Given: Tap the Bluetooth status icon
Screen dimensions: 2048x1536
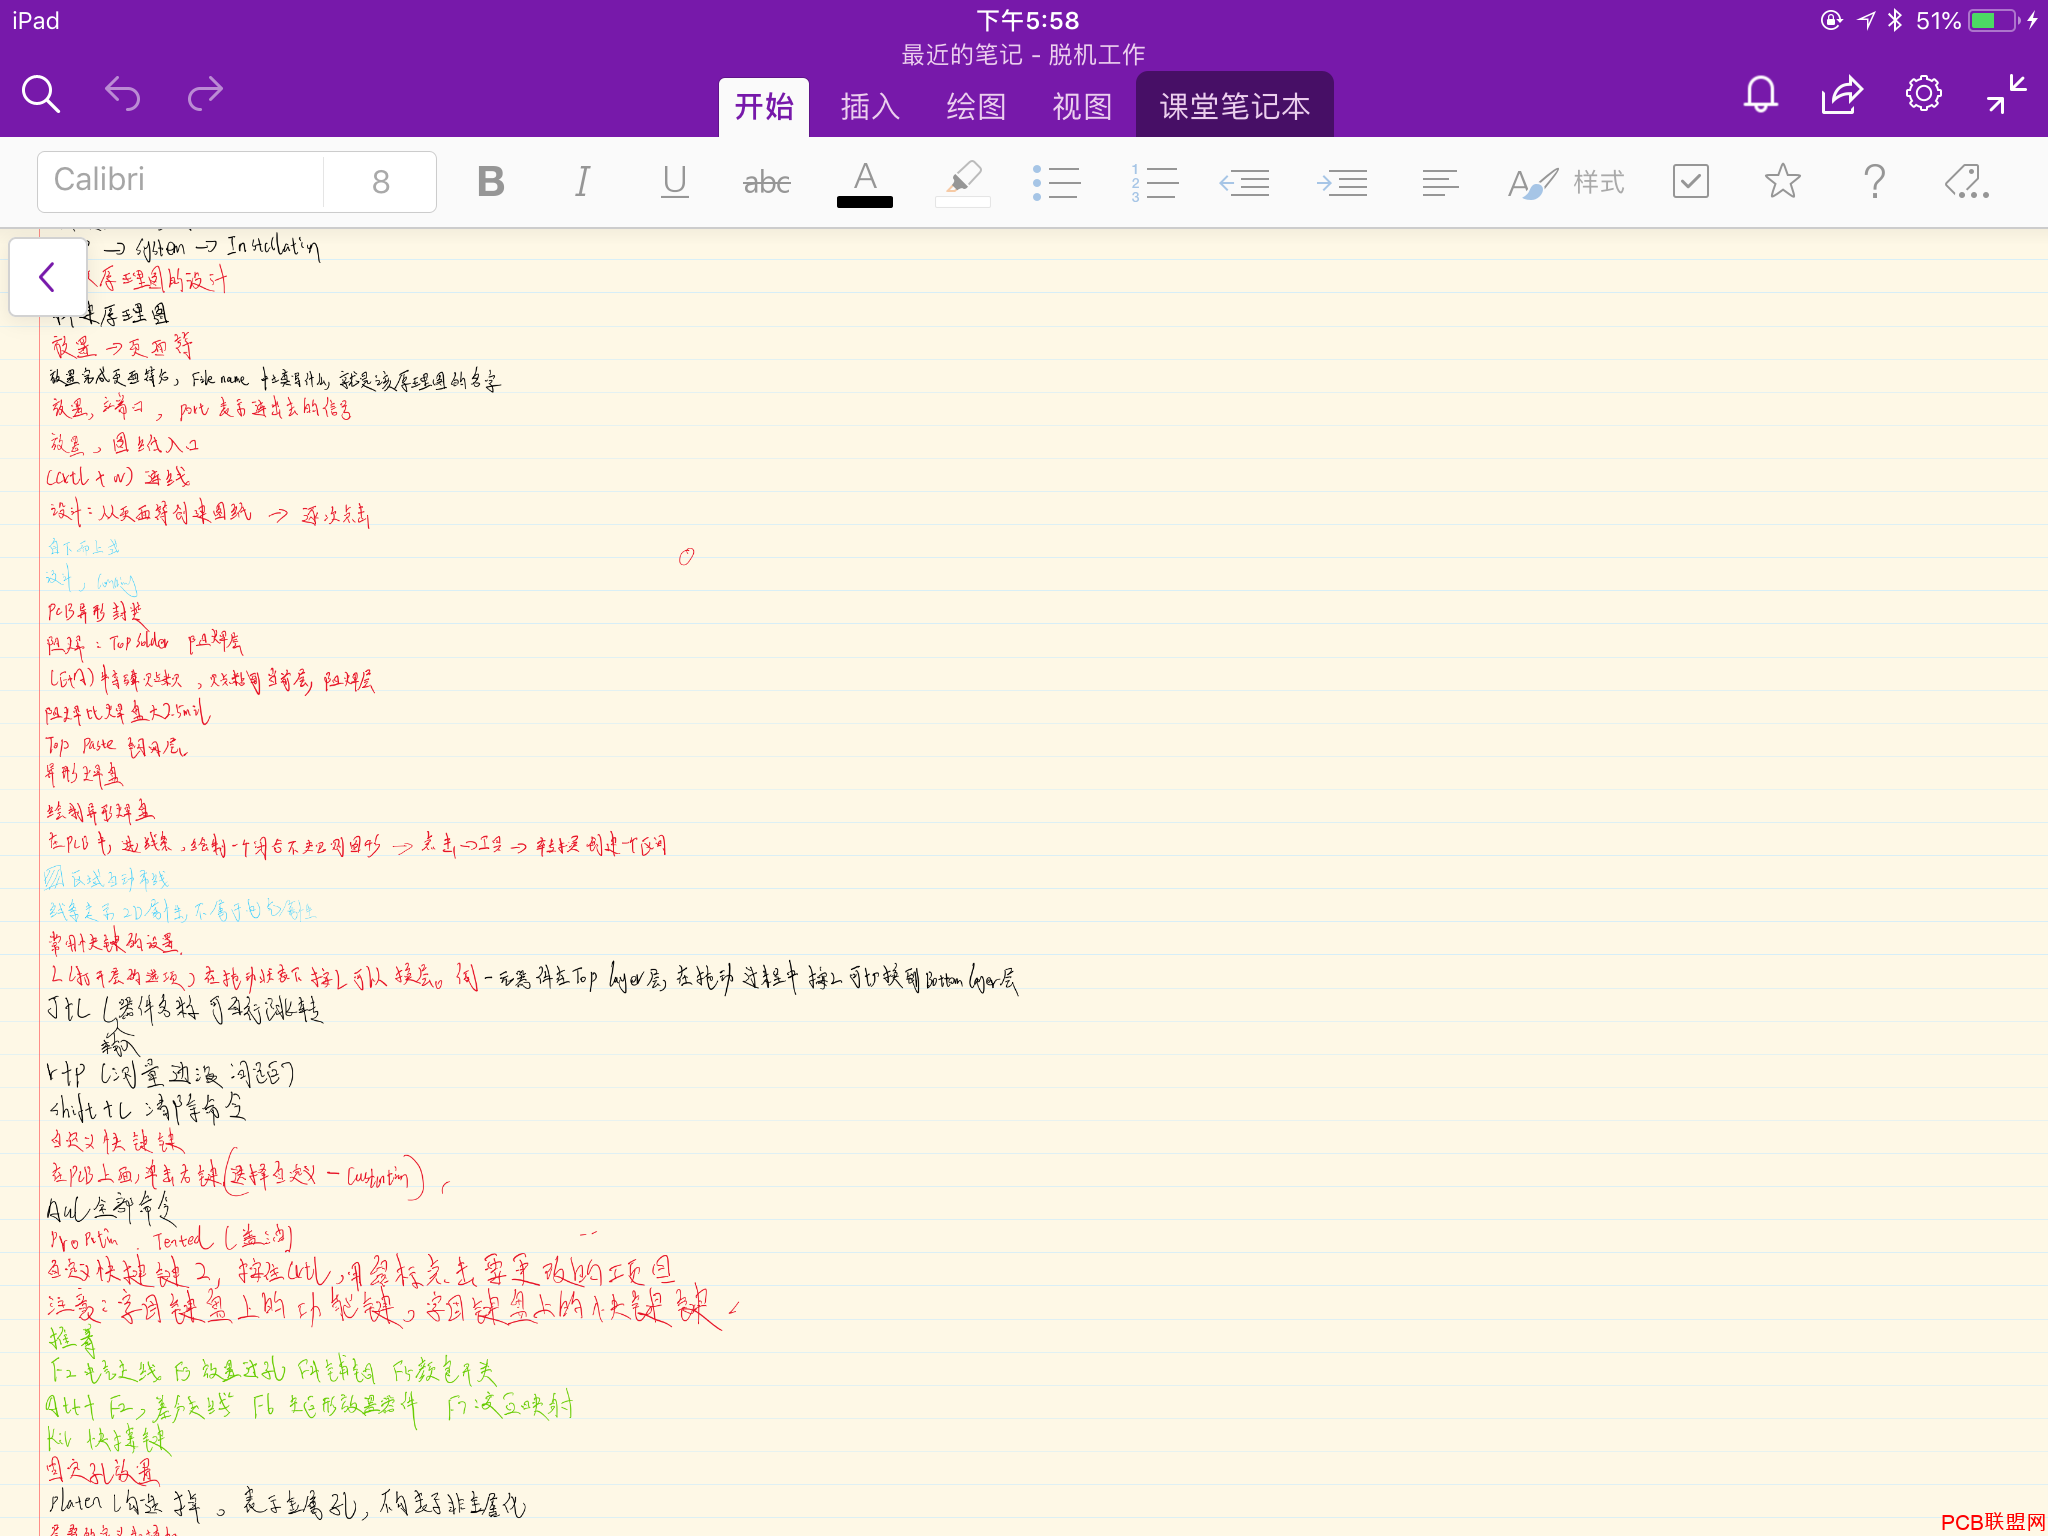Looking at the screenshot, I should [x=1895, y=20].
